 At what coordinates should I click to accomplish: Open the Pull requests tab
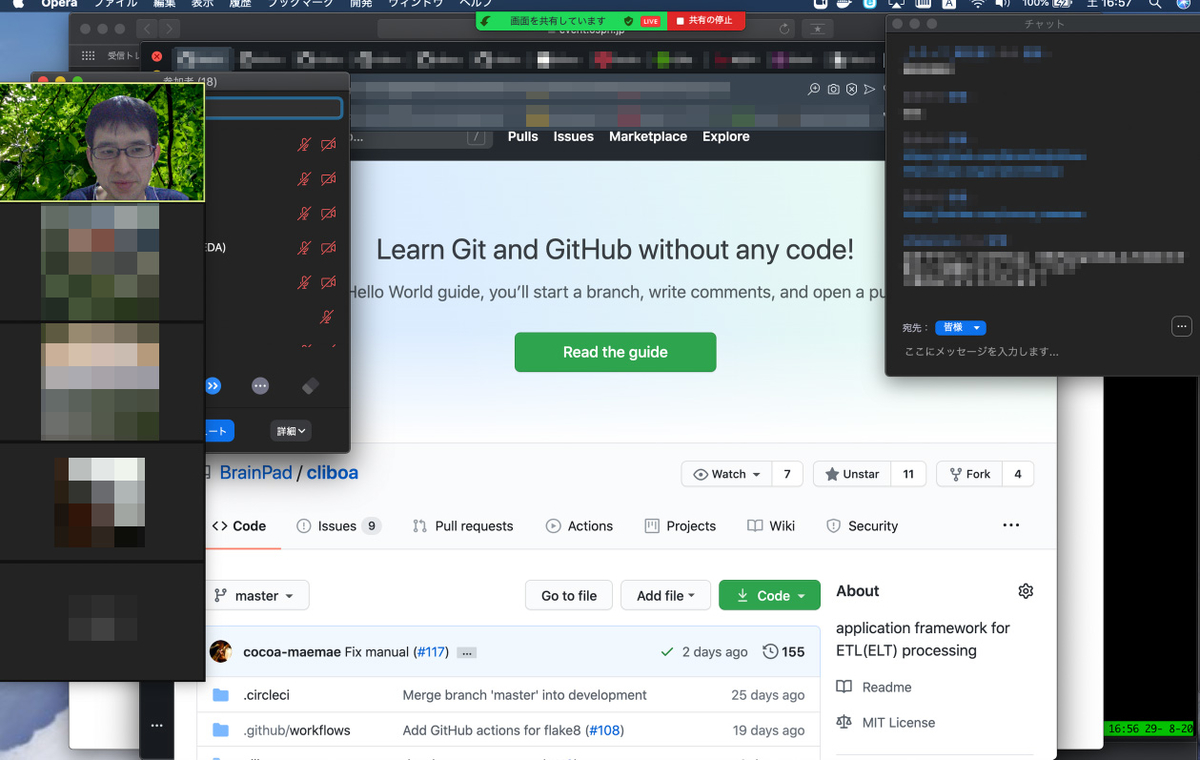(463, 526)
